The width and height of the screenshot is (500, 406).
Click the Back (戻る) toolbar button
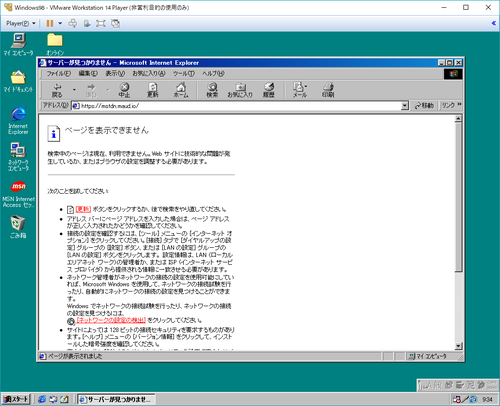click(x=57, y=90)
